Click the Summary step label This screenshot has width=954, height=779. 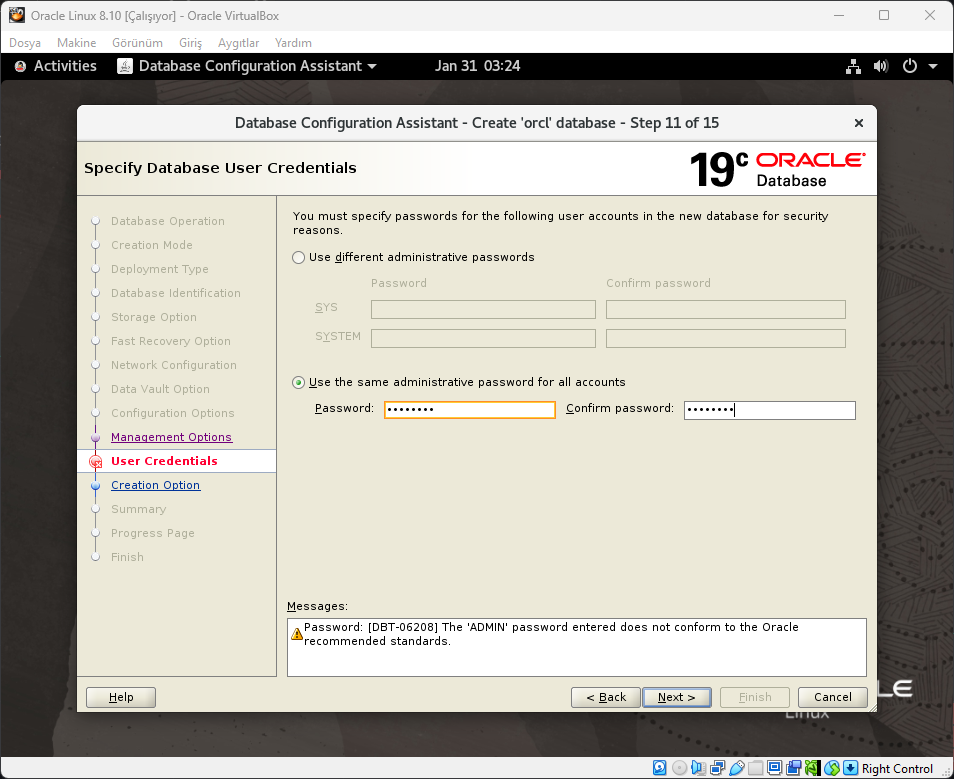139,509
